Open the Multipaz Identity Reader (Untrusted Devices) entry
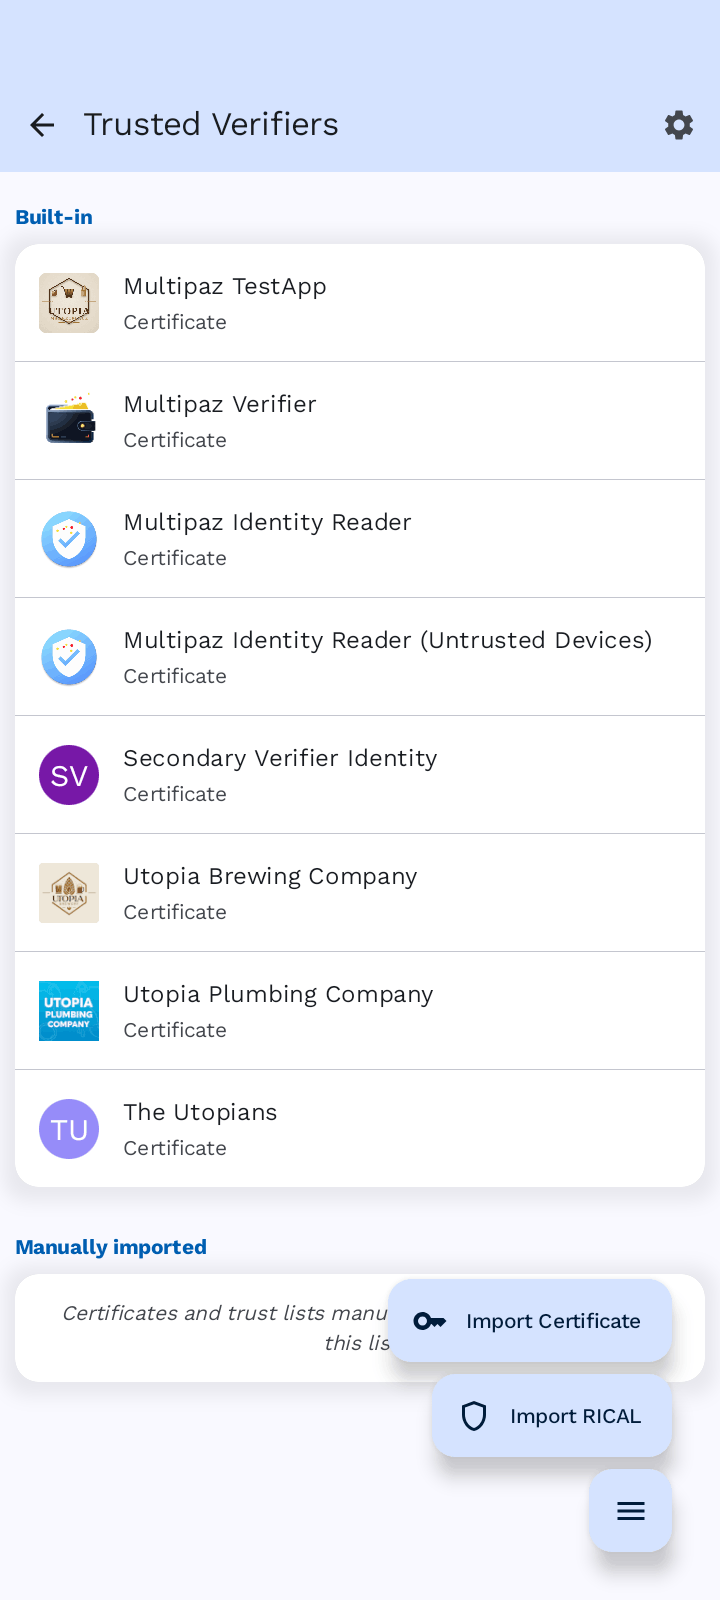Viewport: 720px width, 1600px height. tap(360, 657)
